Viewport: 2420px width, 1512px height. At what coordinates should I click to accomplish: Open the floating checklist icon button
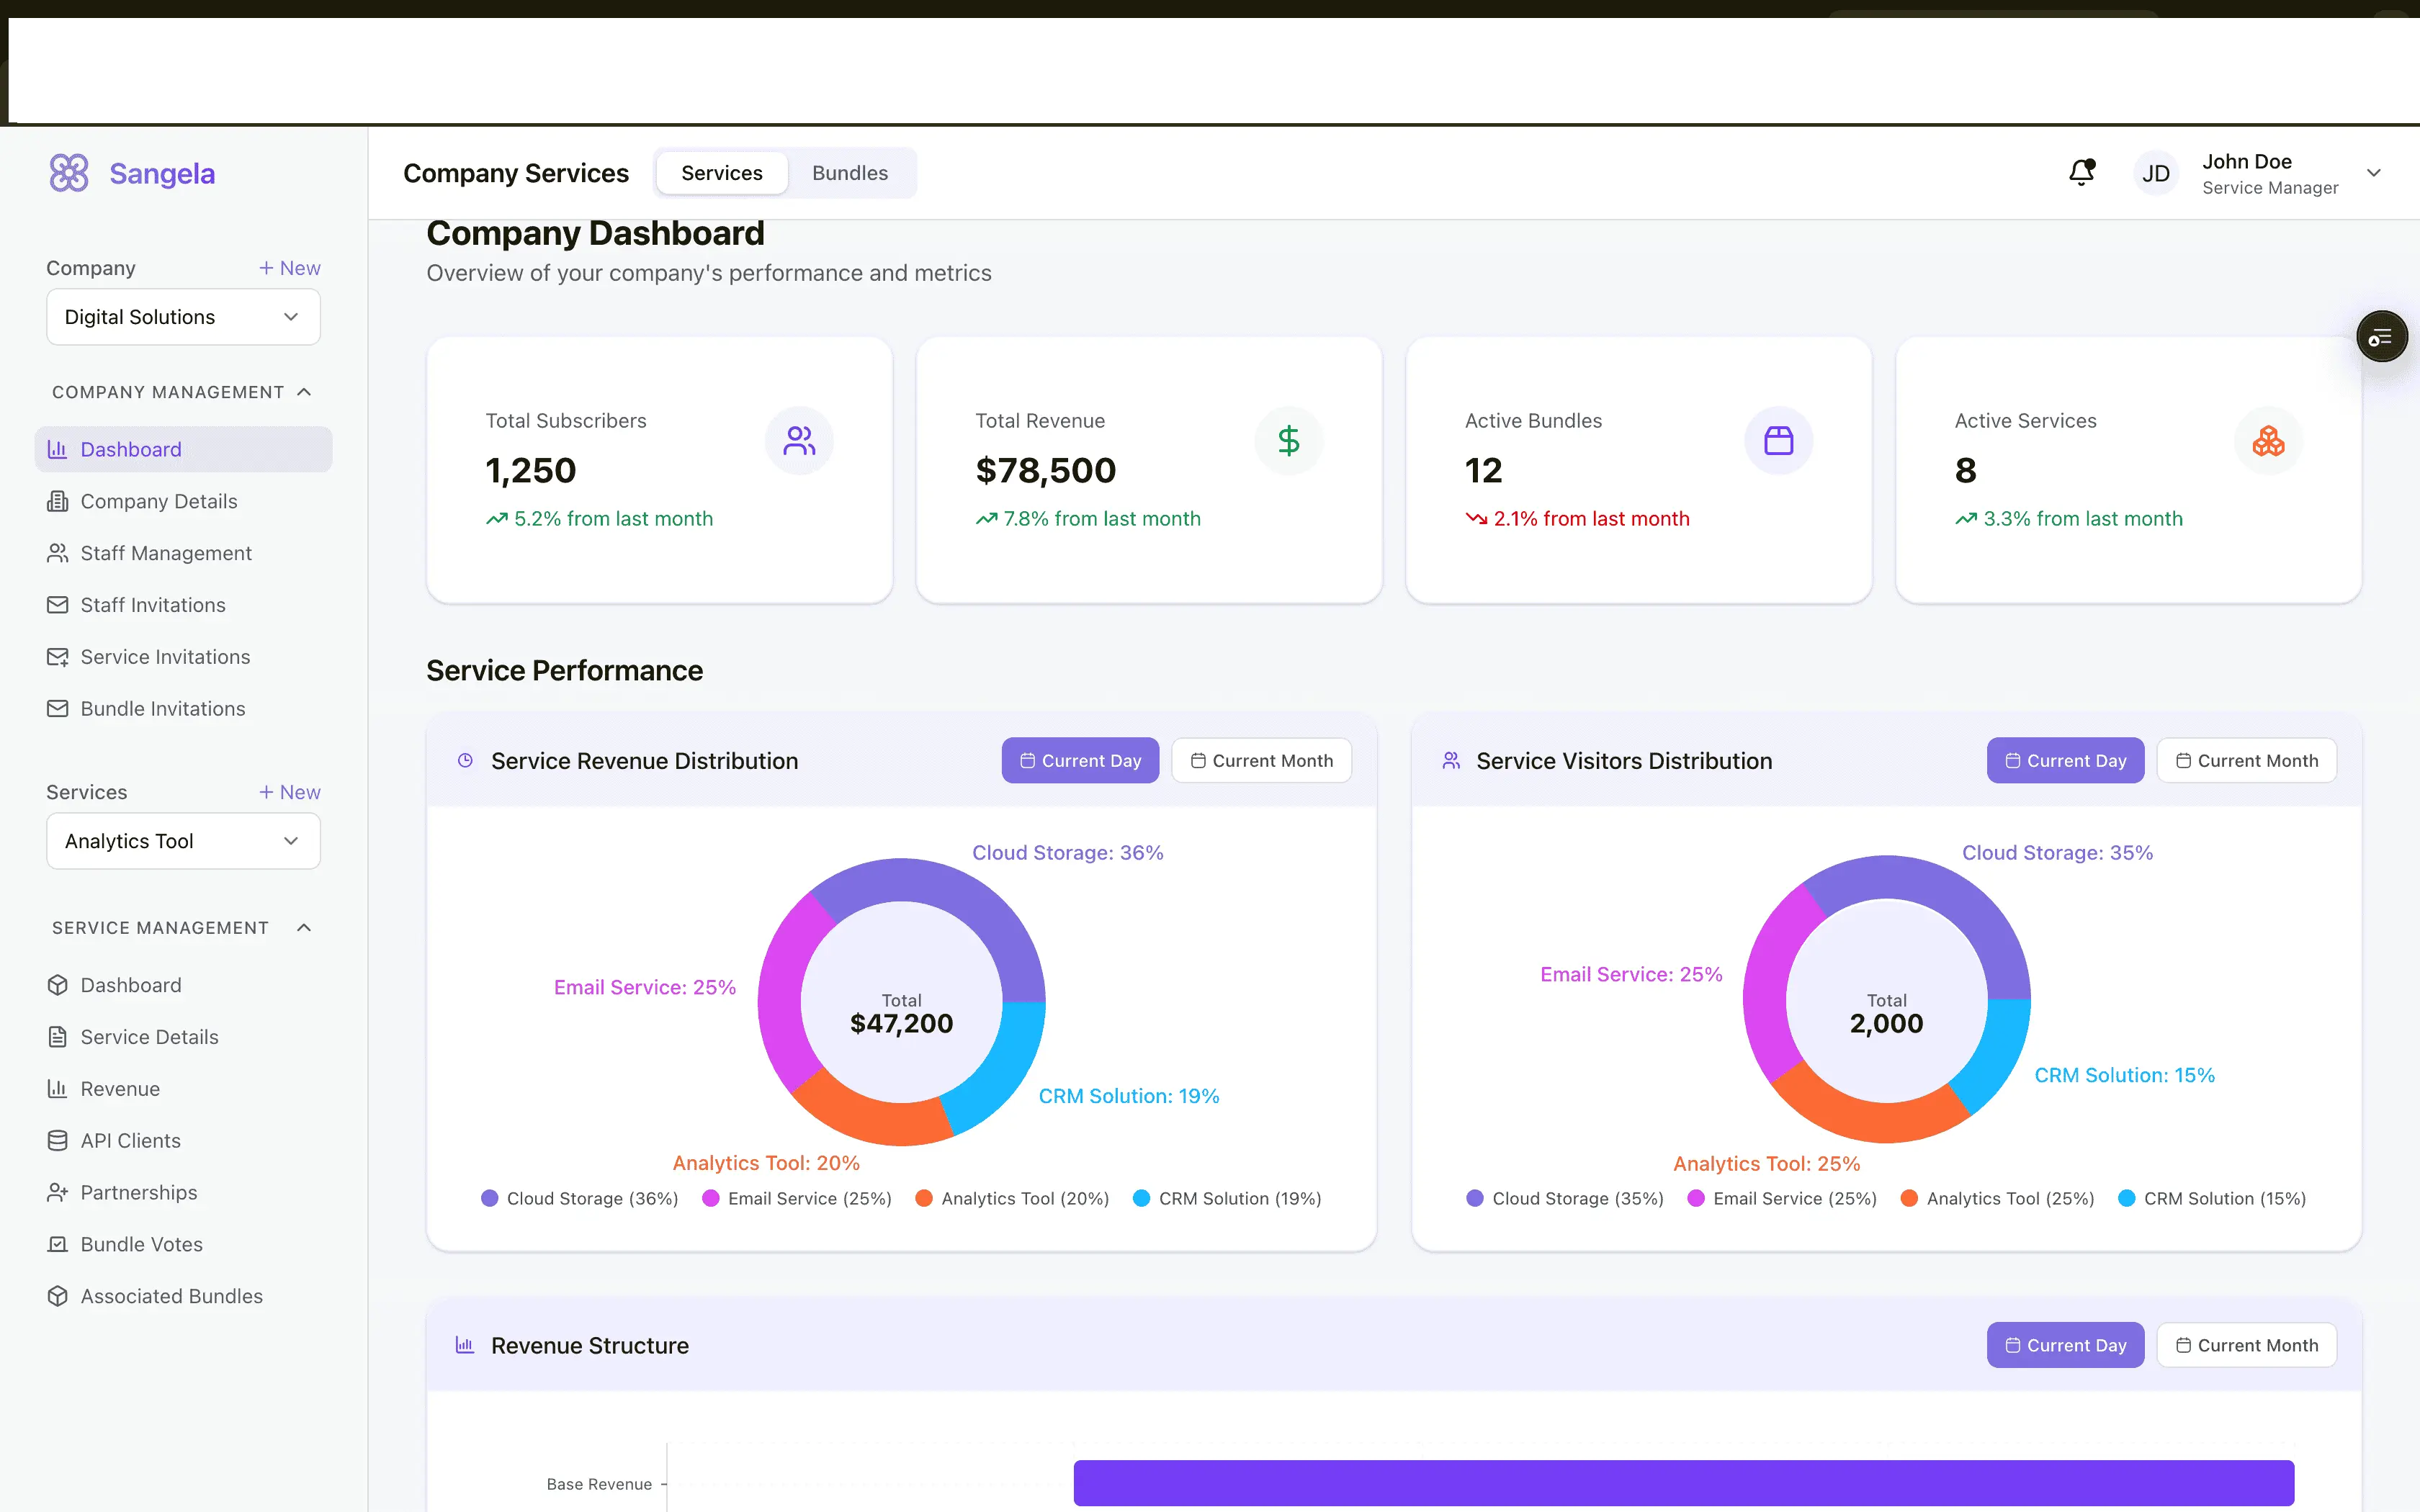[x=2381, y=337]
